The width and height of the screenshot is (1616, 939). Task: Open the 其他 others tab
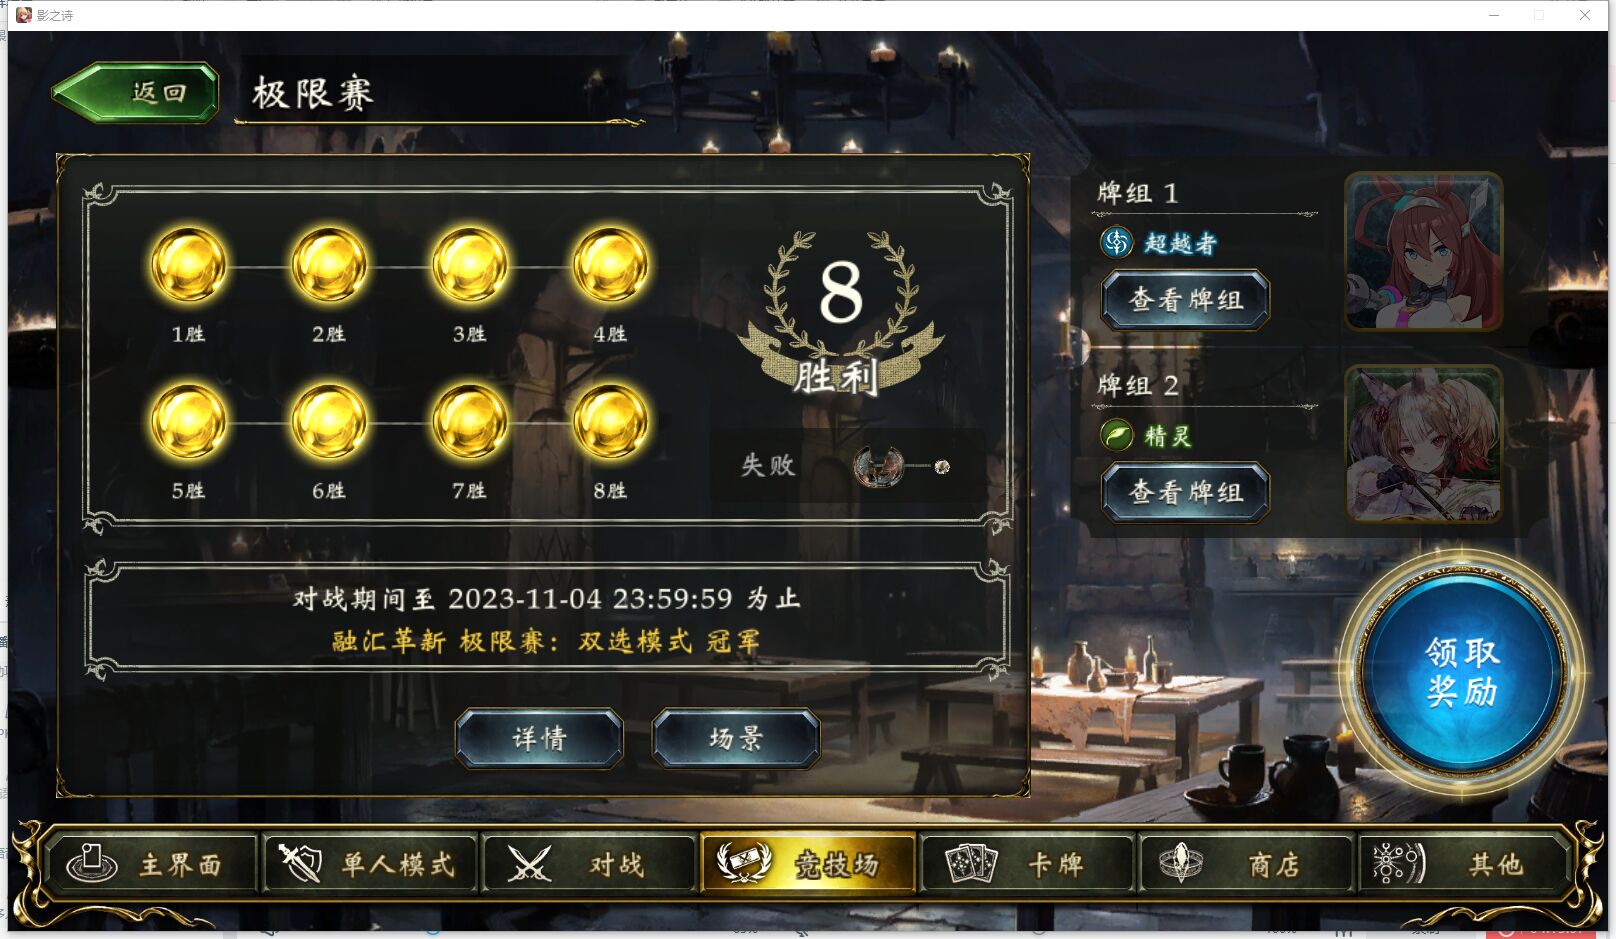pyautogui.click(x=1463, y=863)
